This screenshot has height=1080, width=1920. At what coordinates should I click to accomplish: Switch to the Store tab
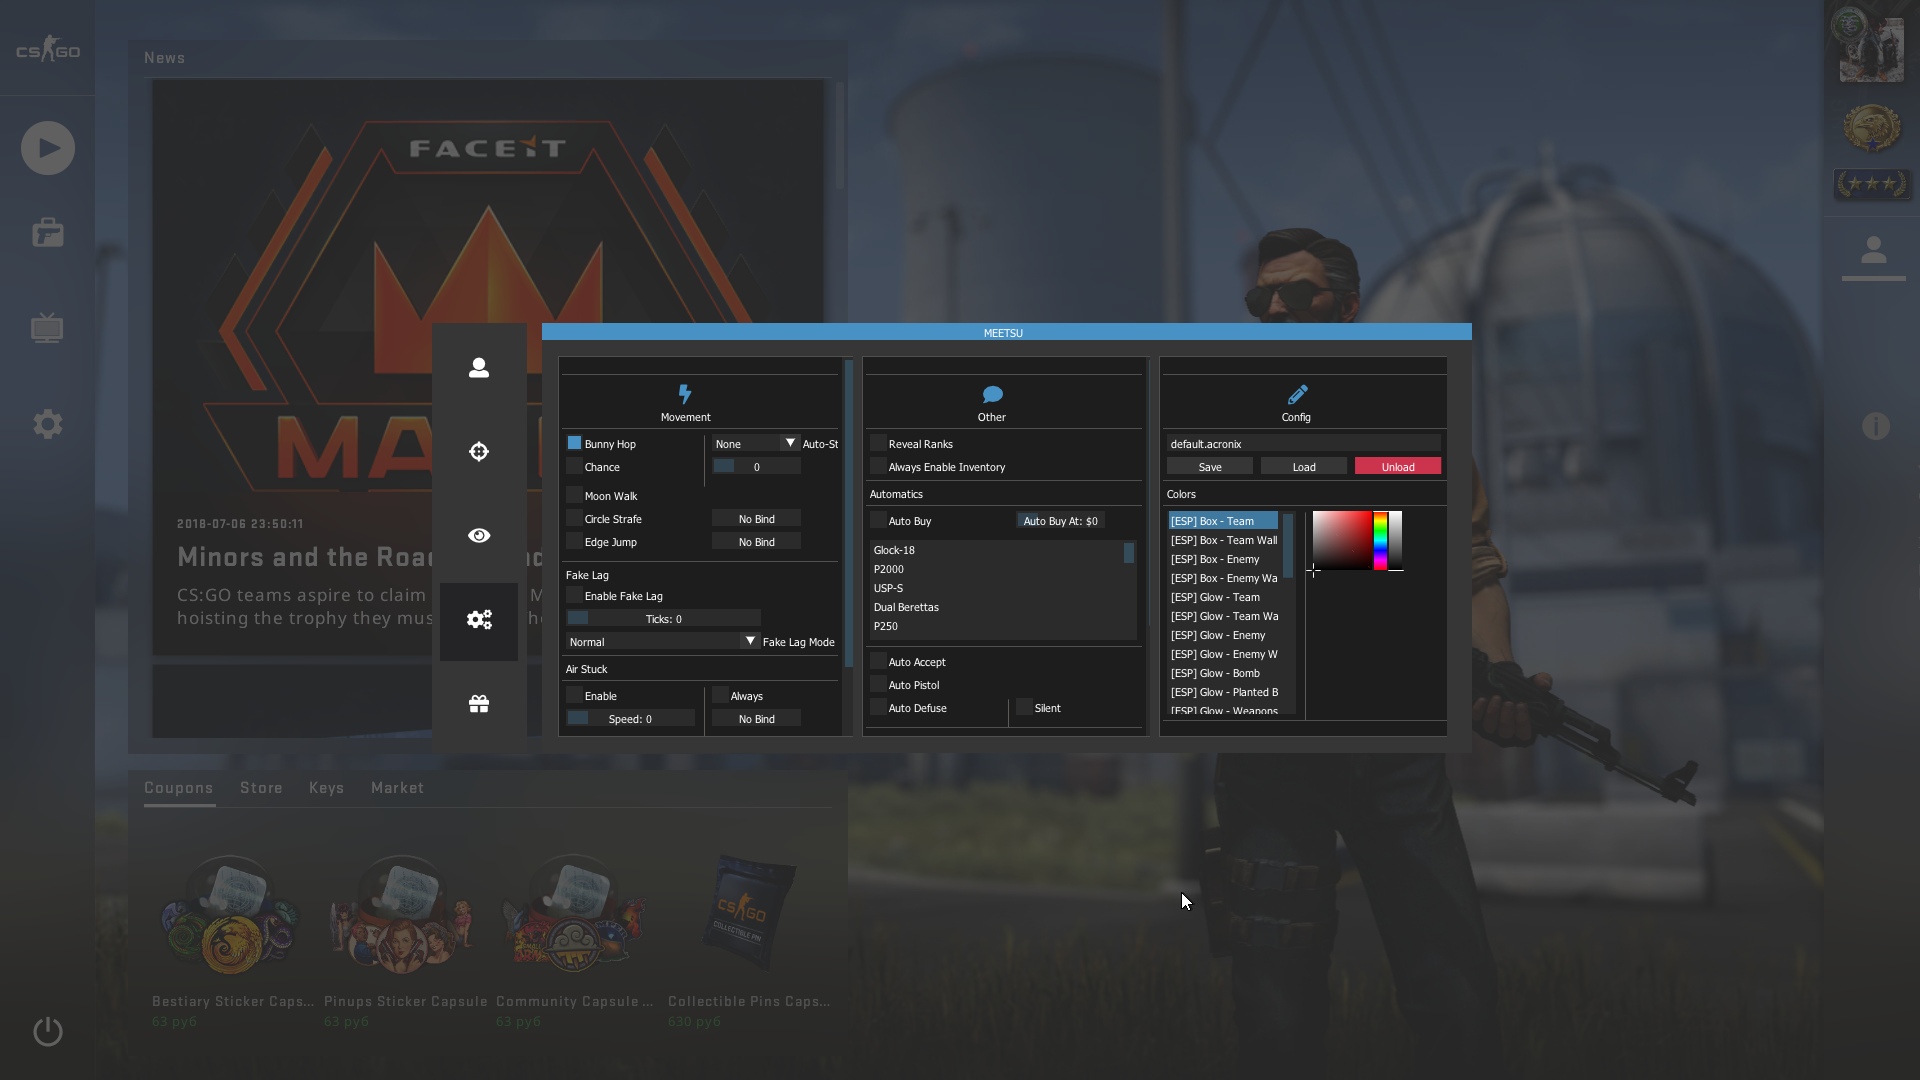pyautogui.click(x=261, y=788)
